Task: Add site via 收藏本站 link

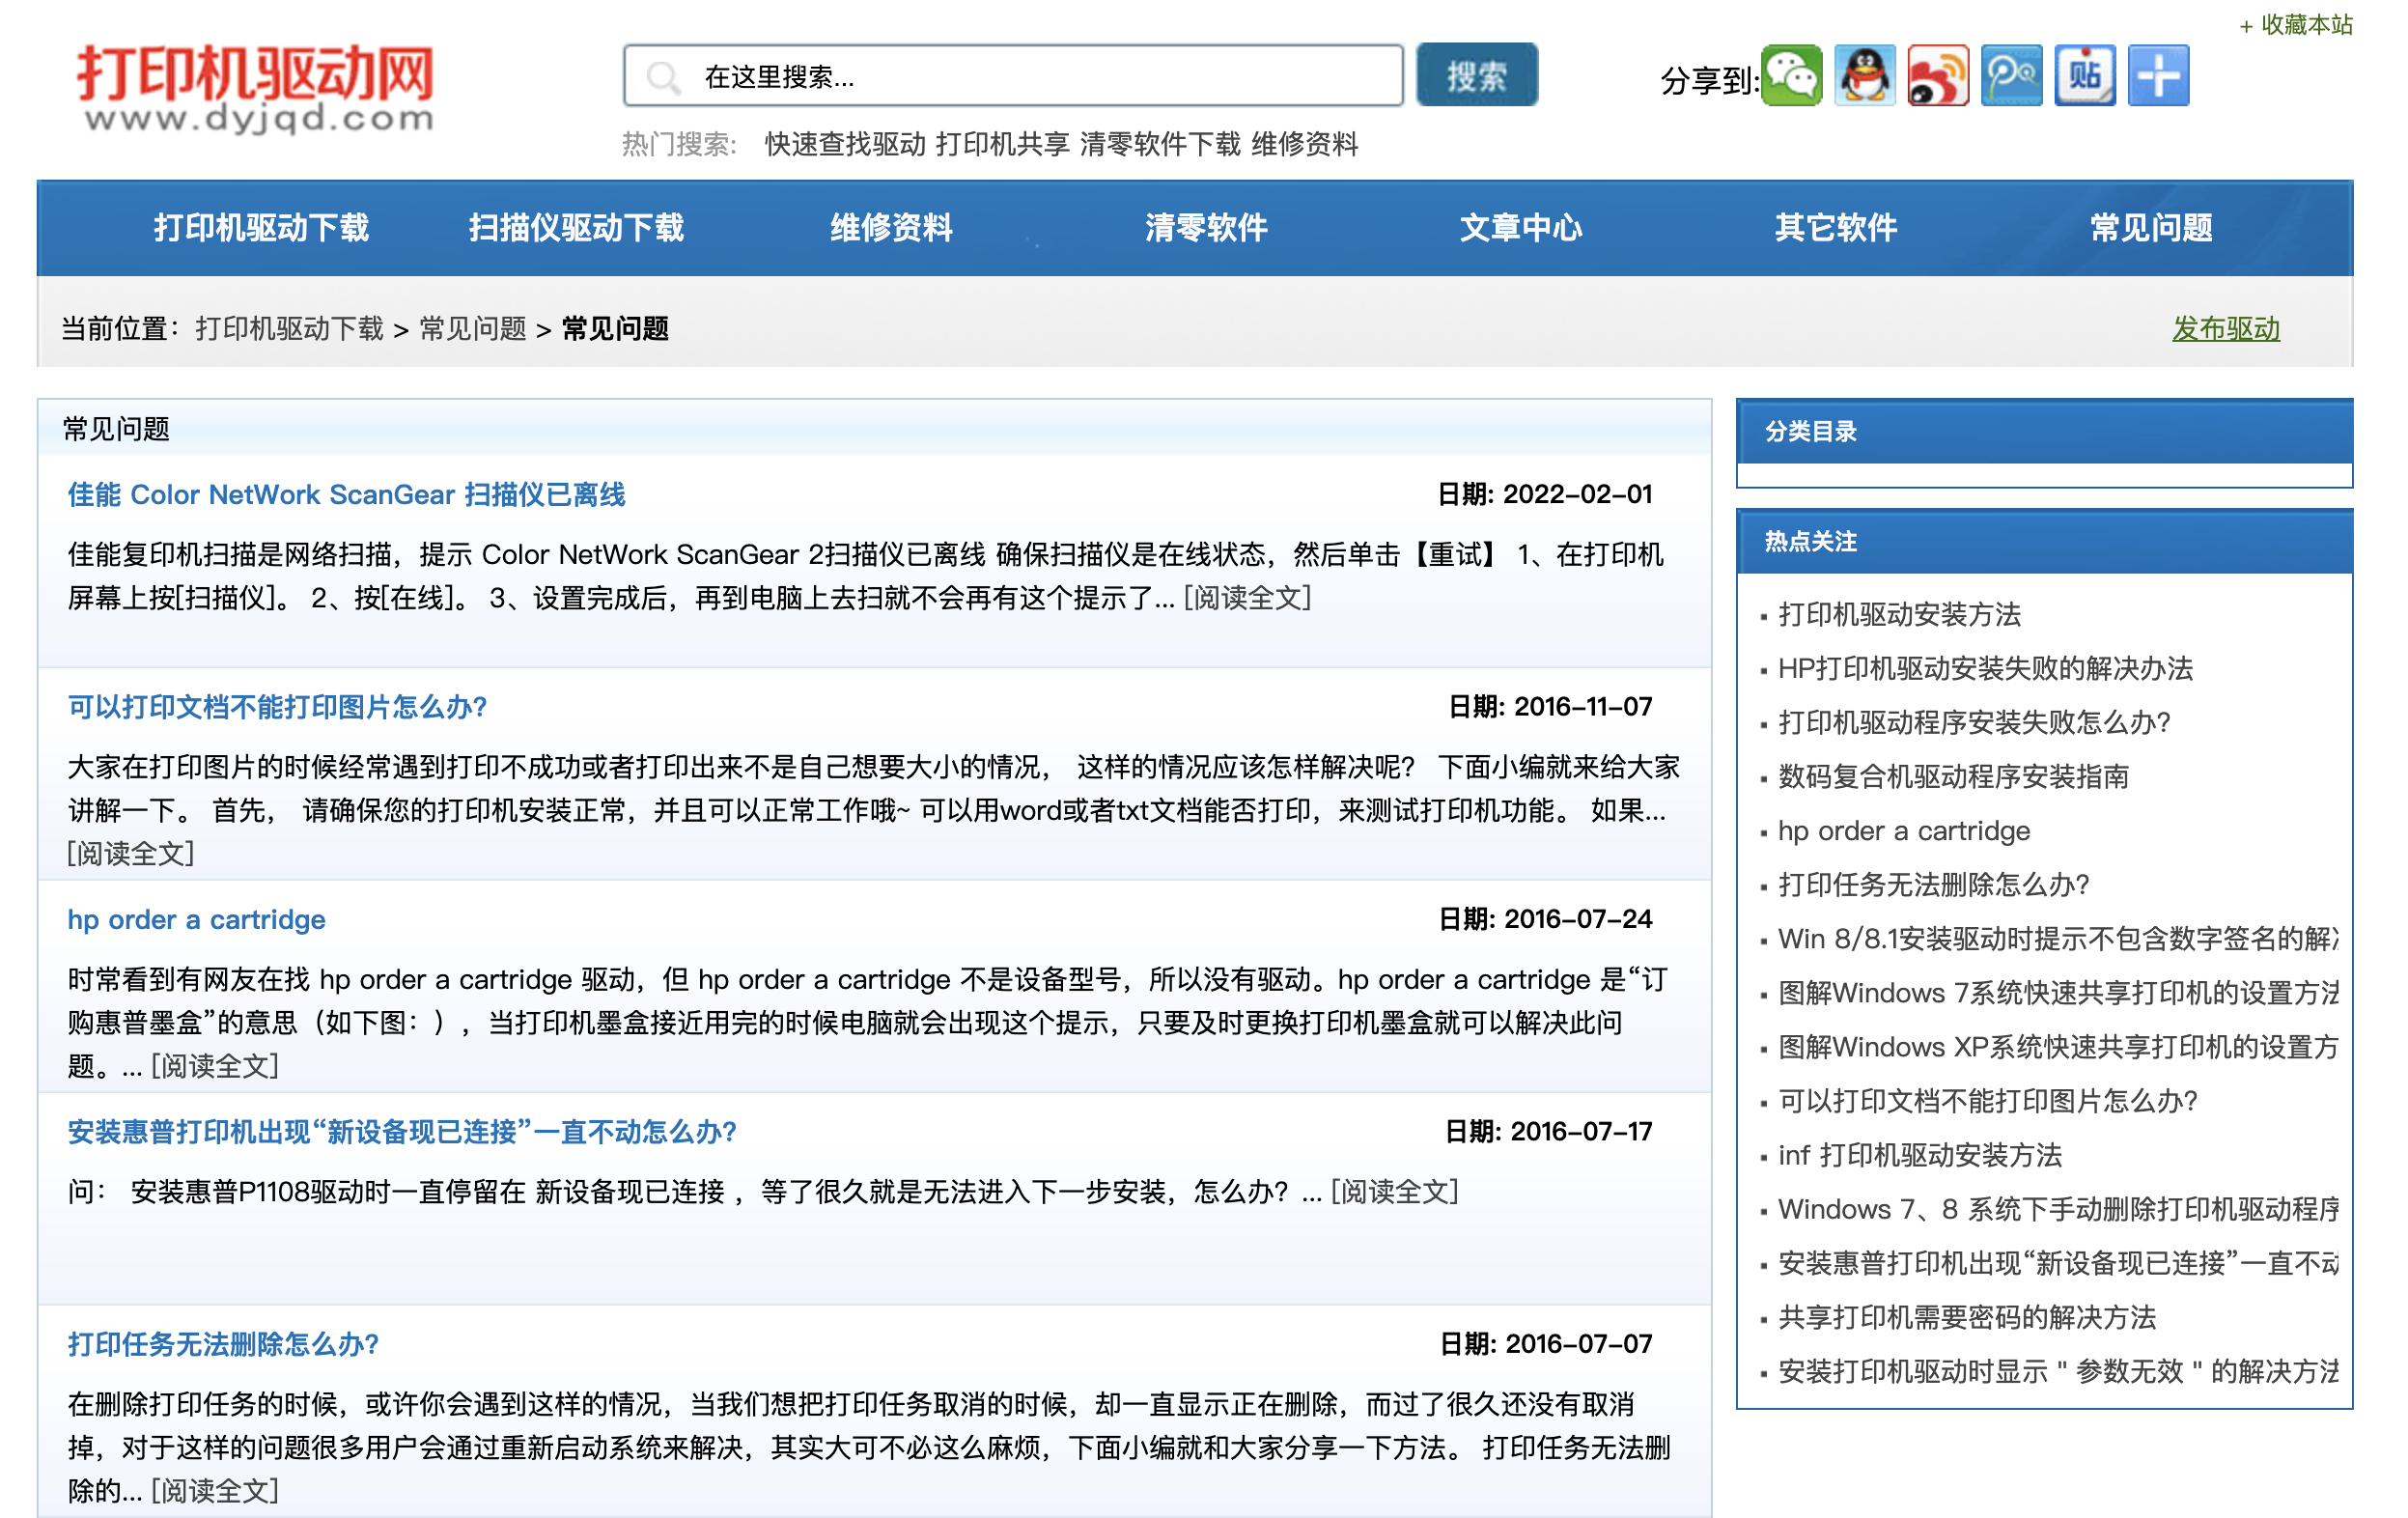Action: coord(2295,24)
